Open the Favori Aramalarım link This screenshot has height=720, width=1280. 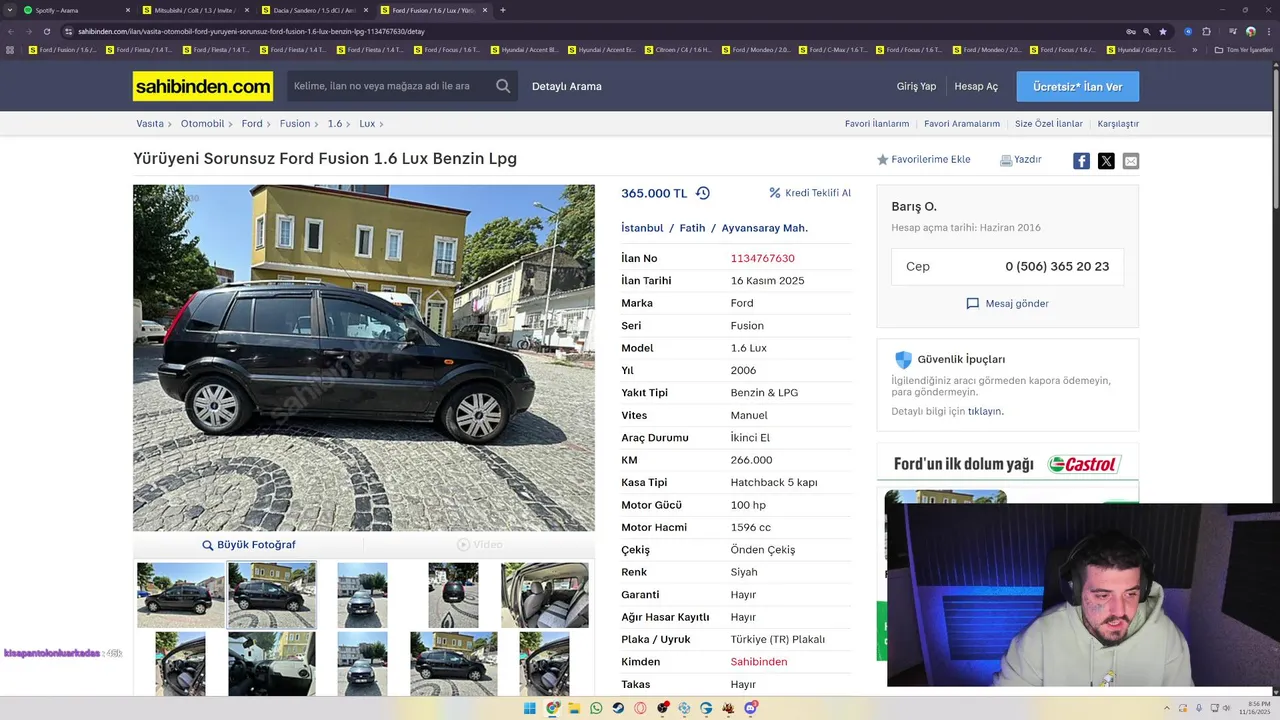(x=962, y=124)
